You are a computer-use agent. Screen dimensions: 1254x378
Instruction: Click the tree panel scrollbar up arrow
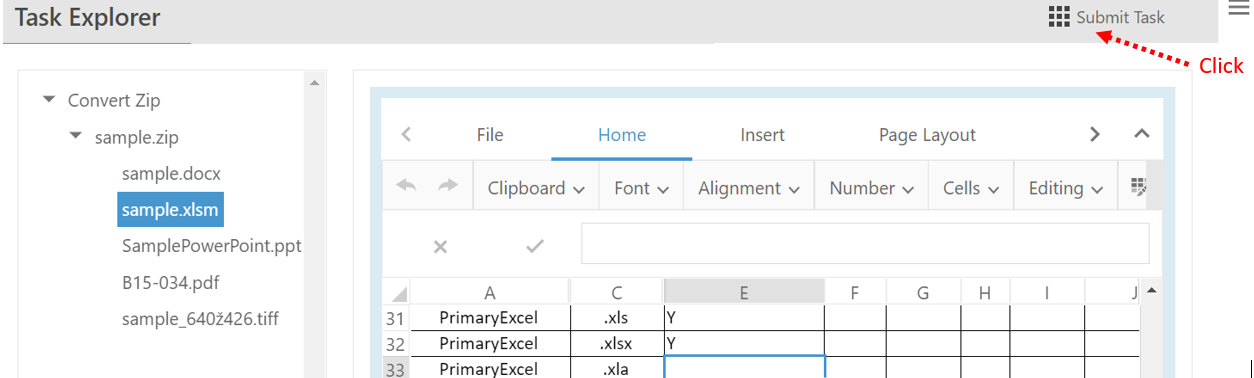click(314, 82)
